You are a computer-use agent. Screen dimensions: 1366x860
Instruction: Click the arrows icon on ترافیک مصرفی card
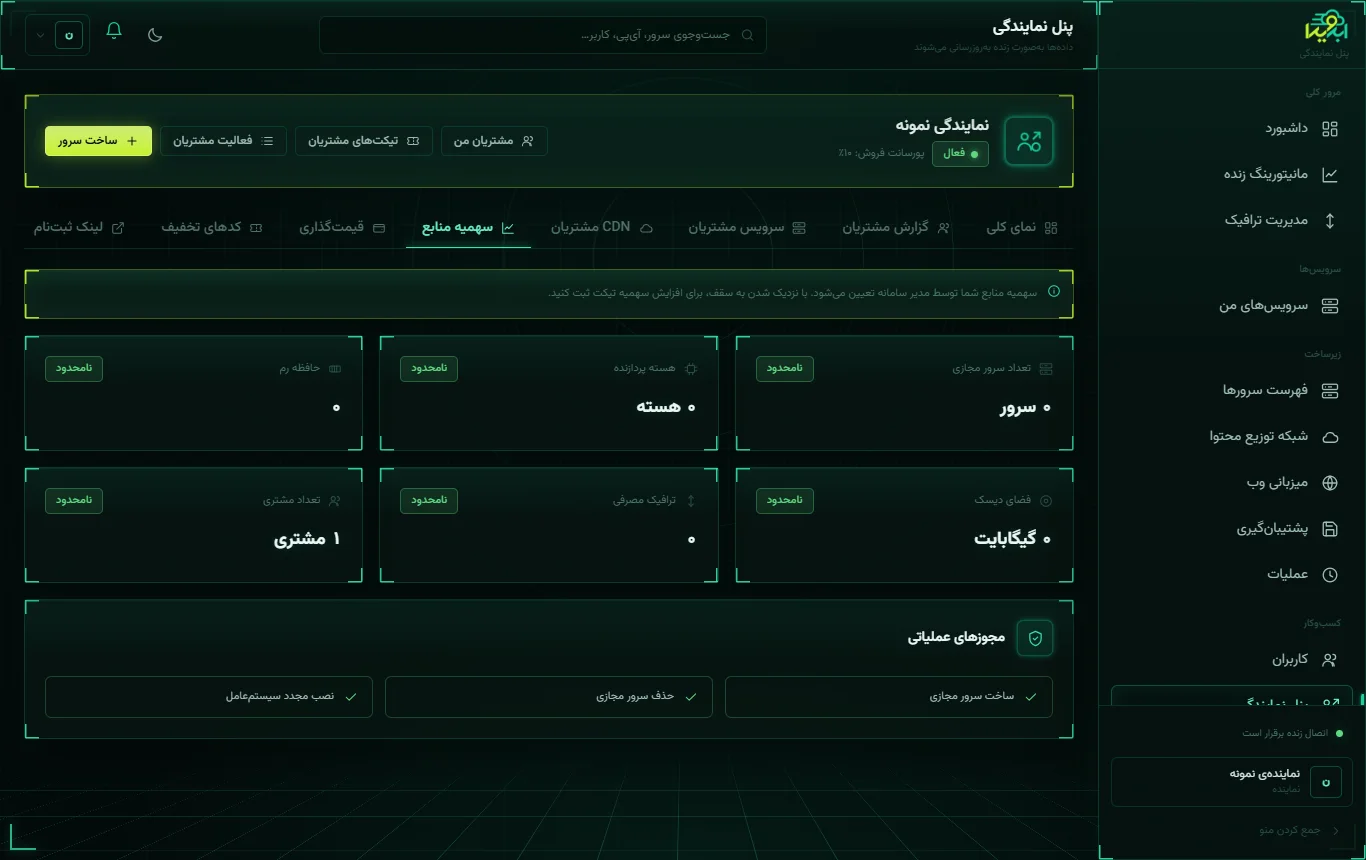[x=691, y=500]
